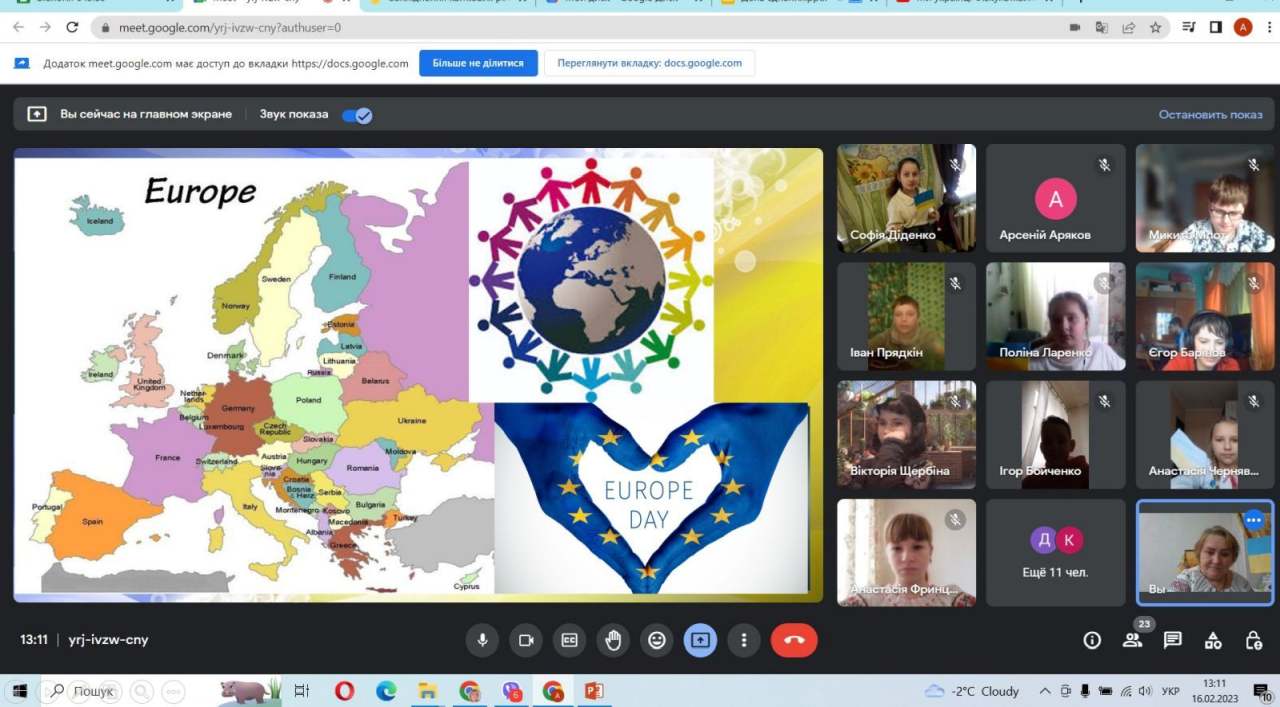Image resolution: width=1280 pixels, height=707 pixels.
Task: Click meeting code yrj-ivzw-cny
Action: coord(108,640)
